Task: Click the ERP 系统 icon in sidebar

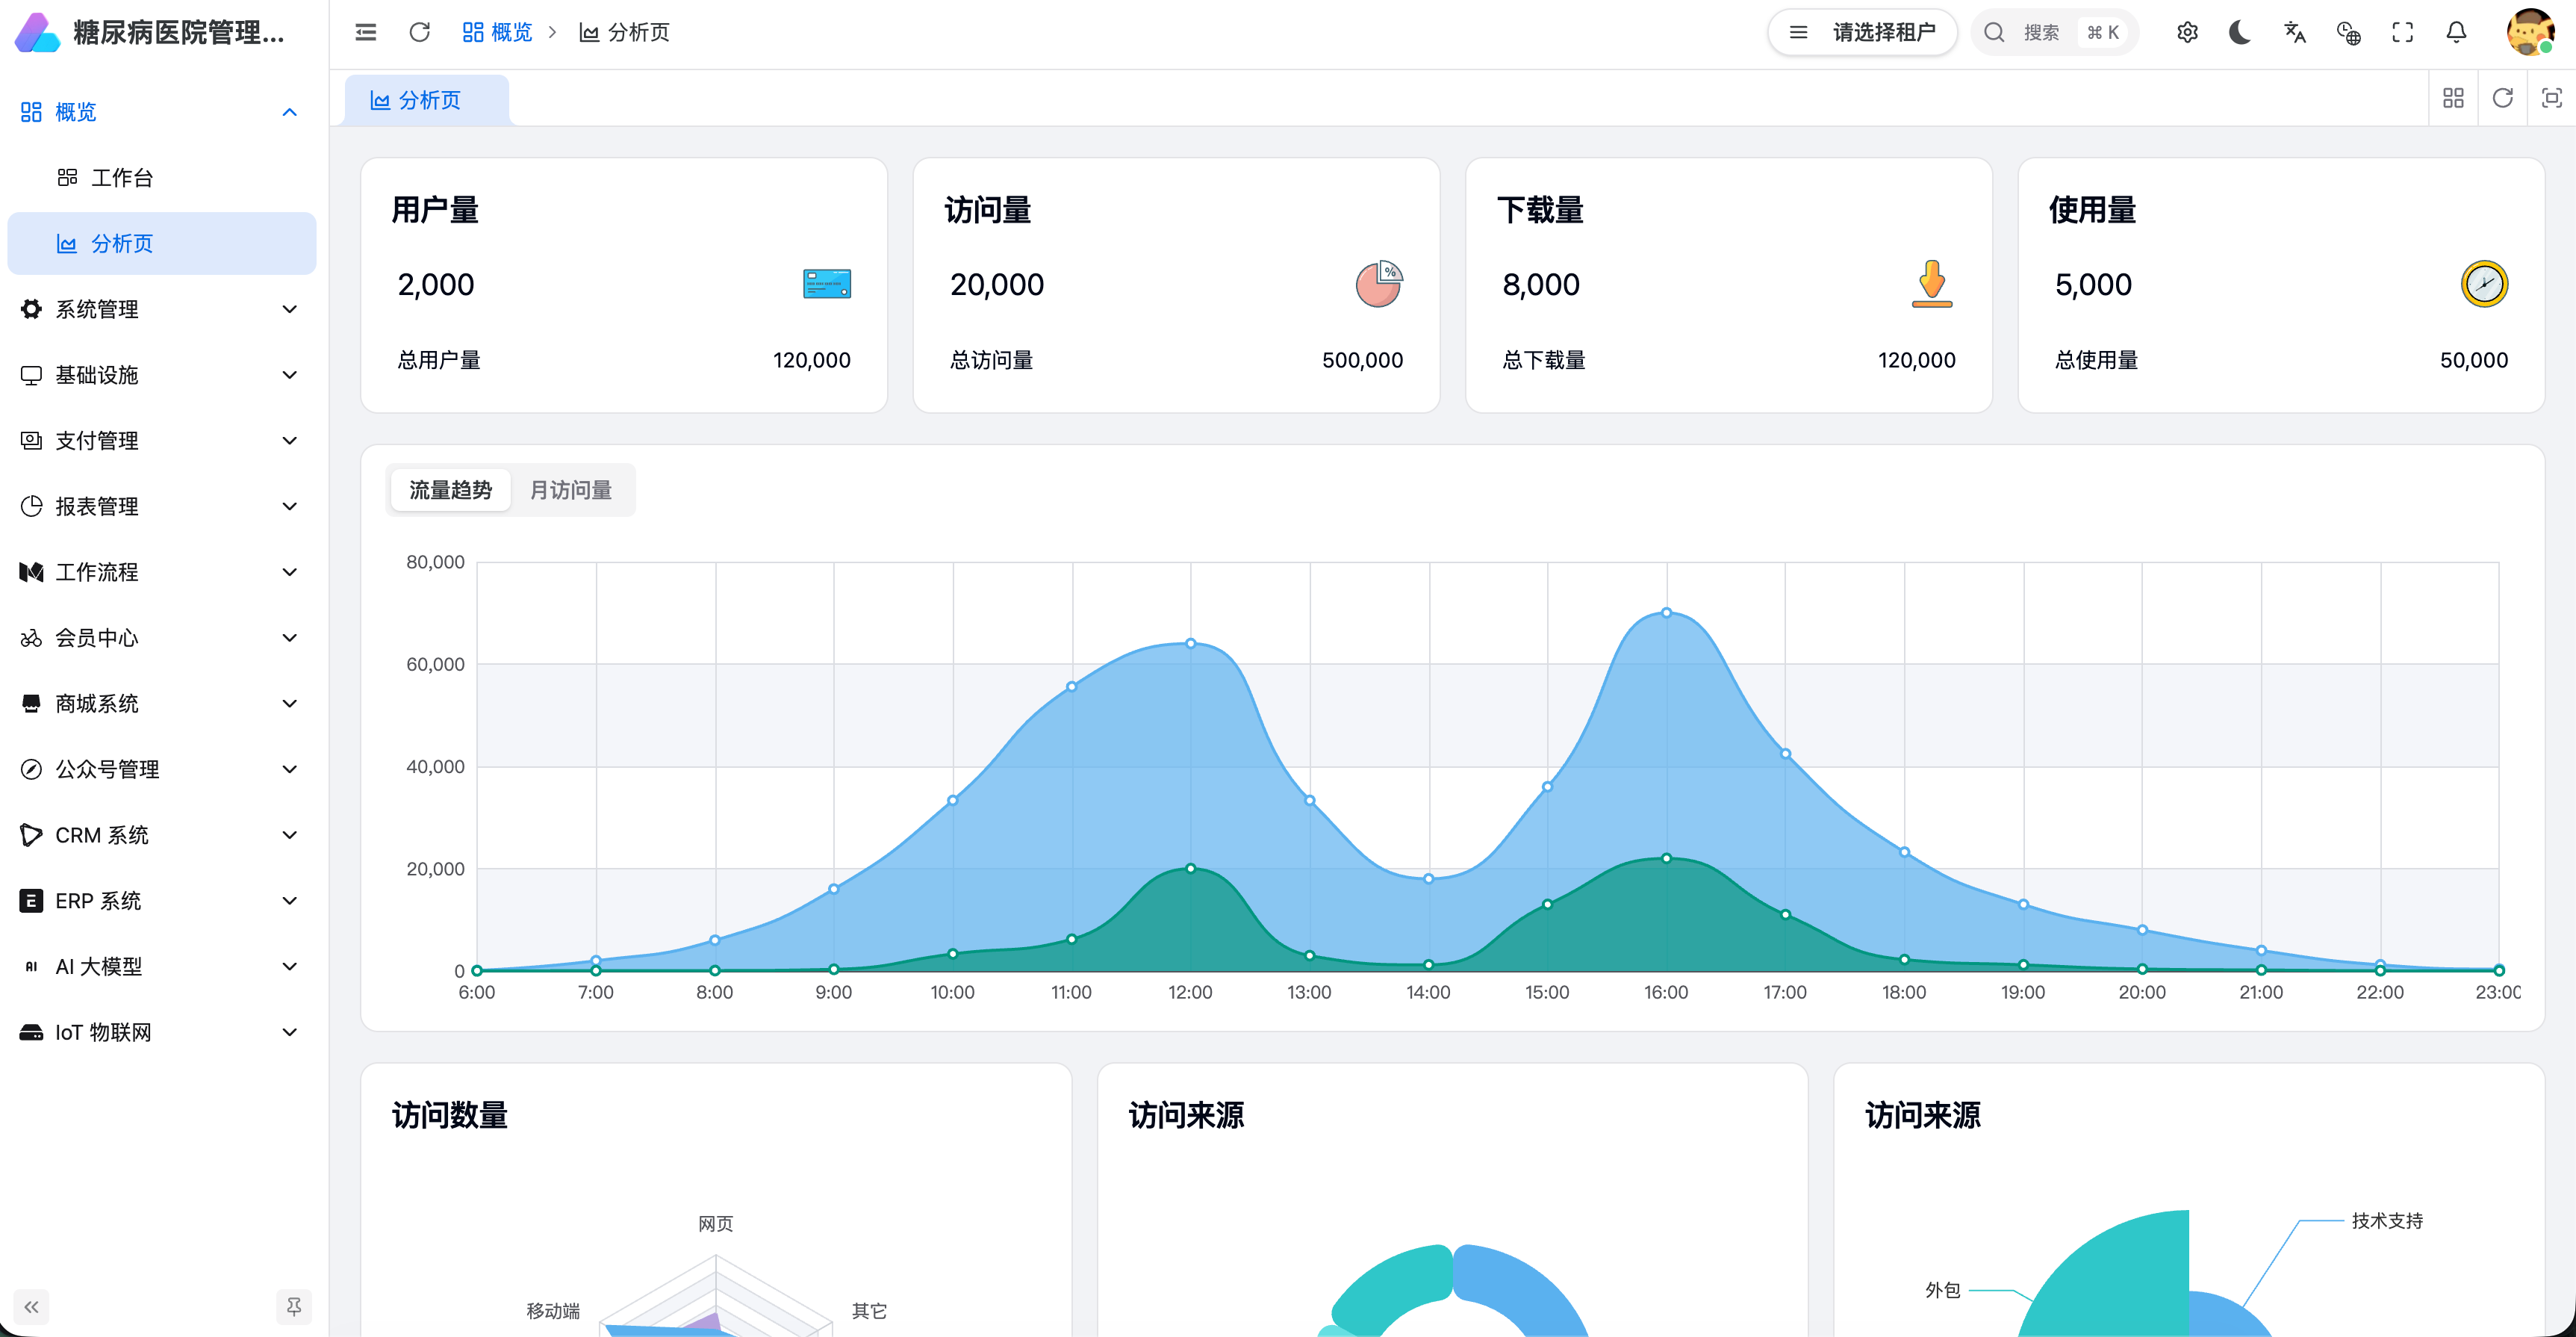Action: click(31, 901)
